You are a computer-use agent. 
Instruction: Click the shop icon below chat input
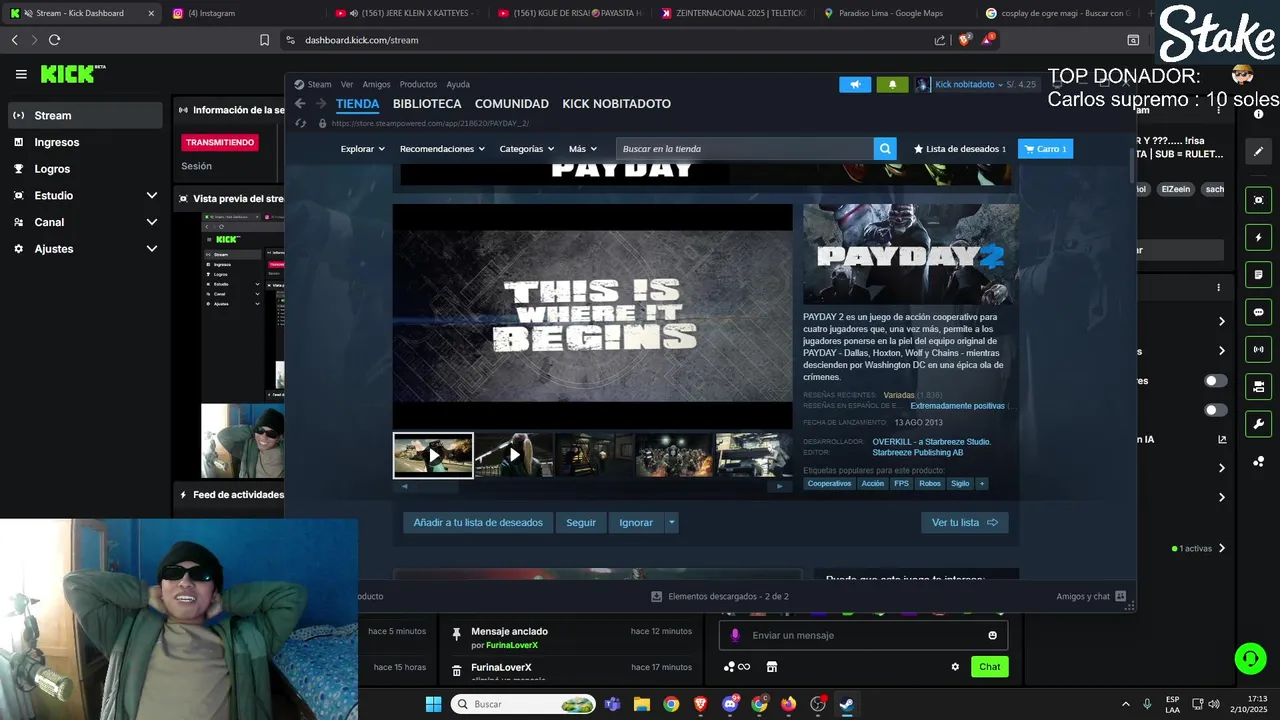pos(771,667)
